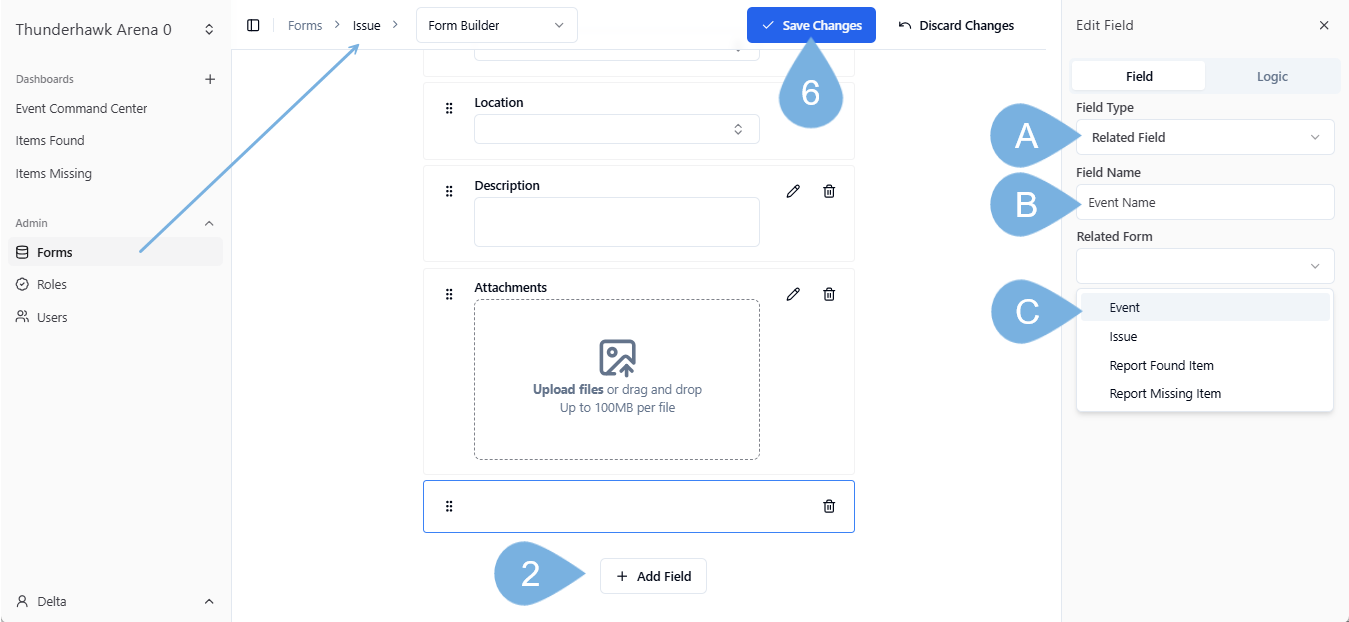Open the Form Builder view dropdown
Image resolution: width=1349 pixels, height=622 pixels.
pos(496,25)
